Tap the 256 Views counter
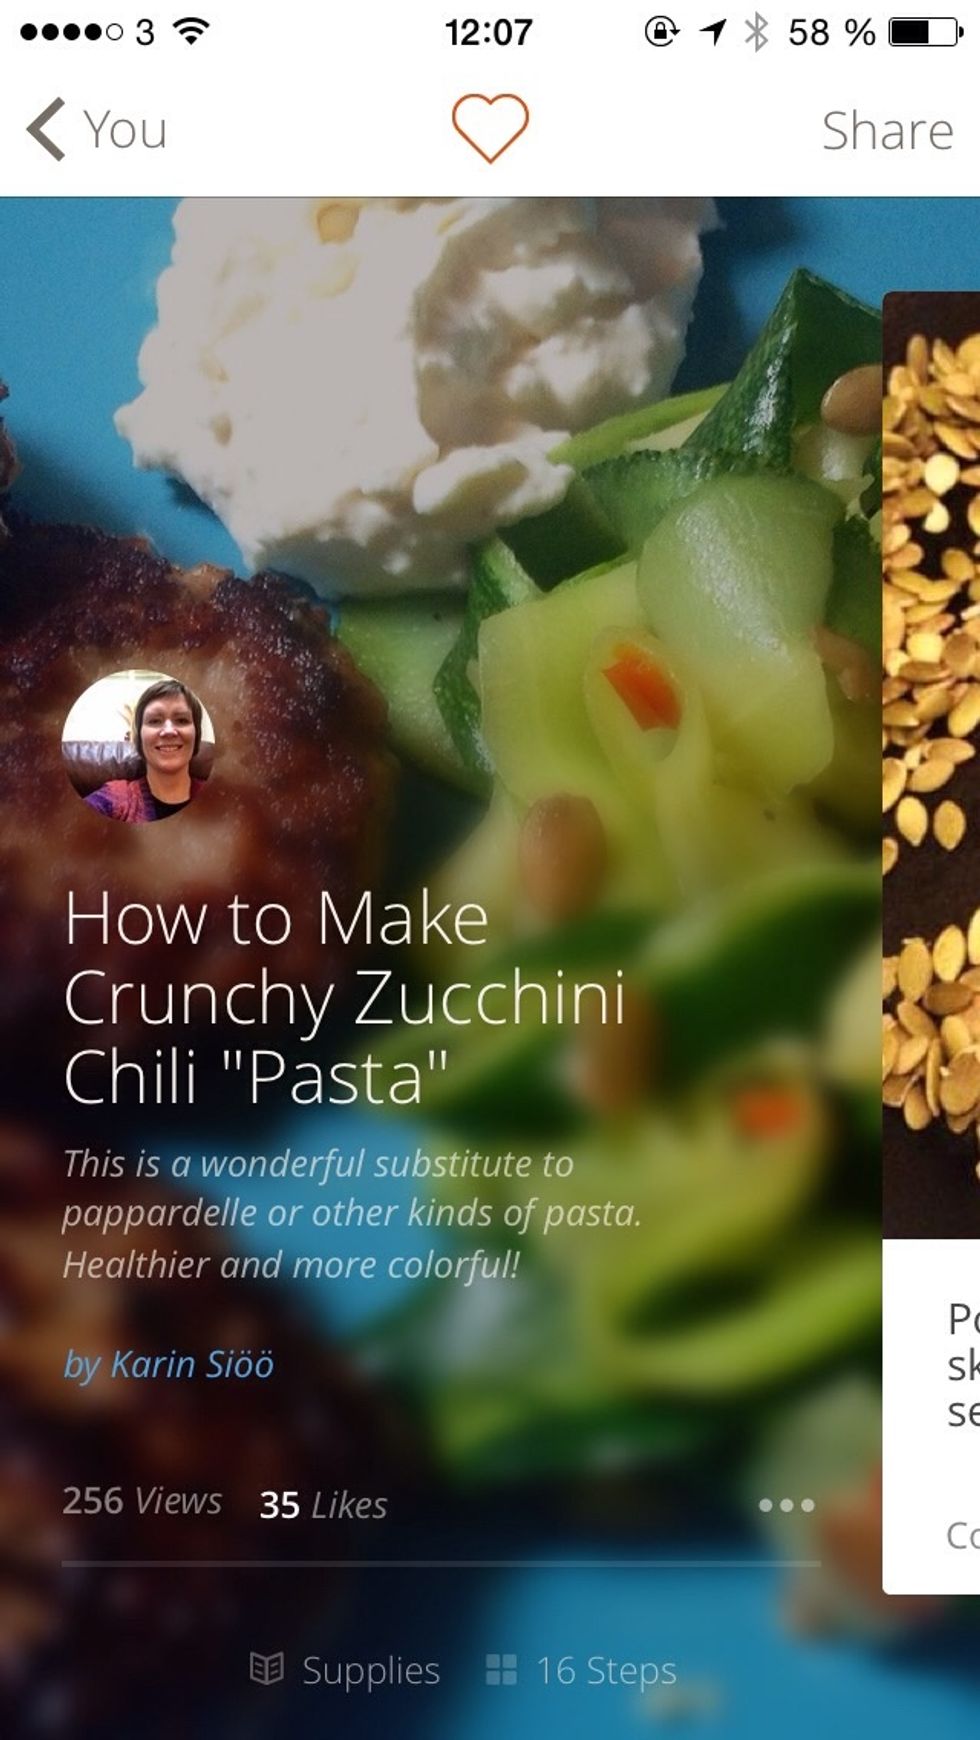 (142, 1500)
